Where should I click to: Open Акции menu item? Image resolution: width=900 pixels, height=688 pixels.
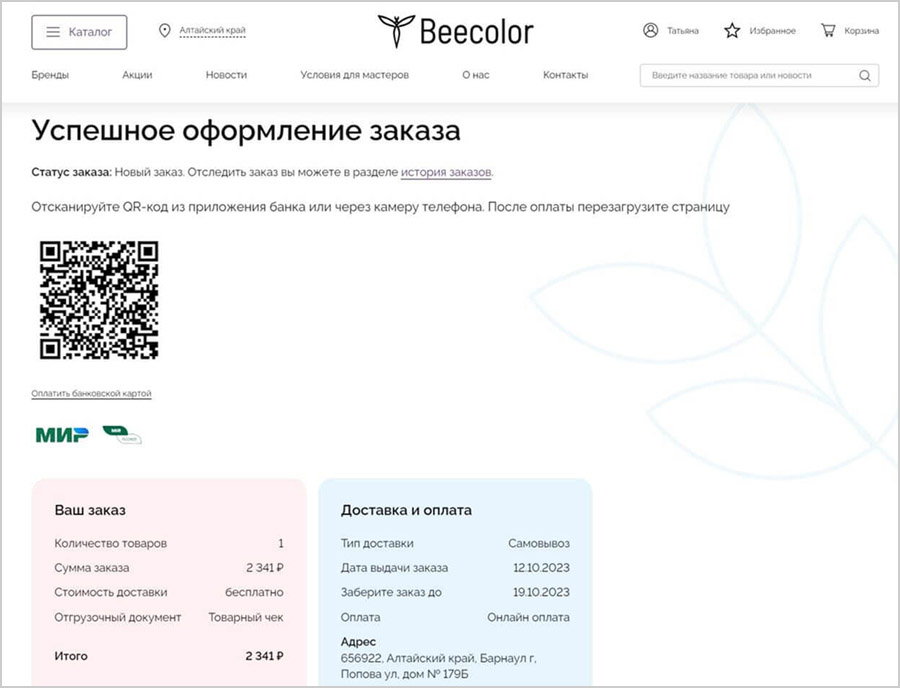(137, 75)
